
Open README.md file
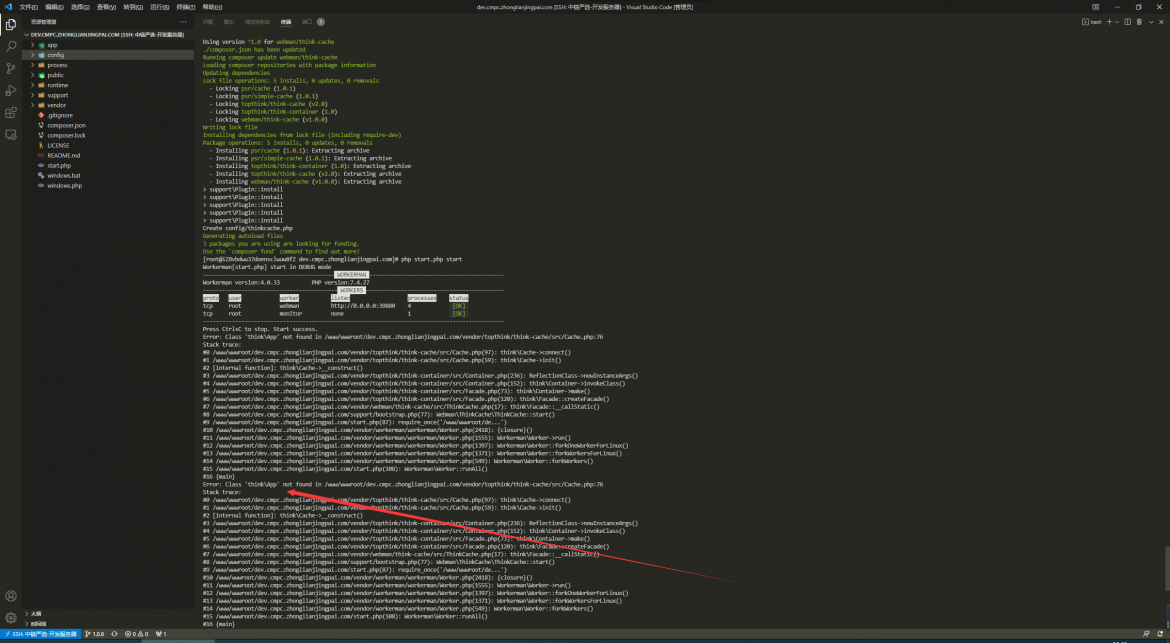click(x=108, y=155)
